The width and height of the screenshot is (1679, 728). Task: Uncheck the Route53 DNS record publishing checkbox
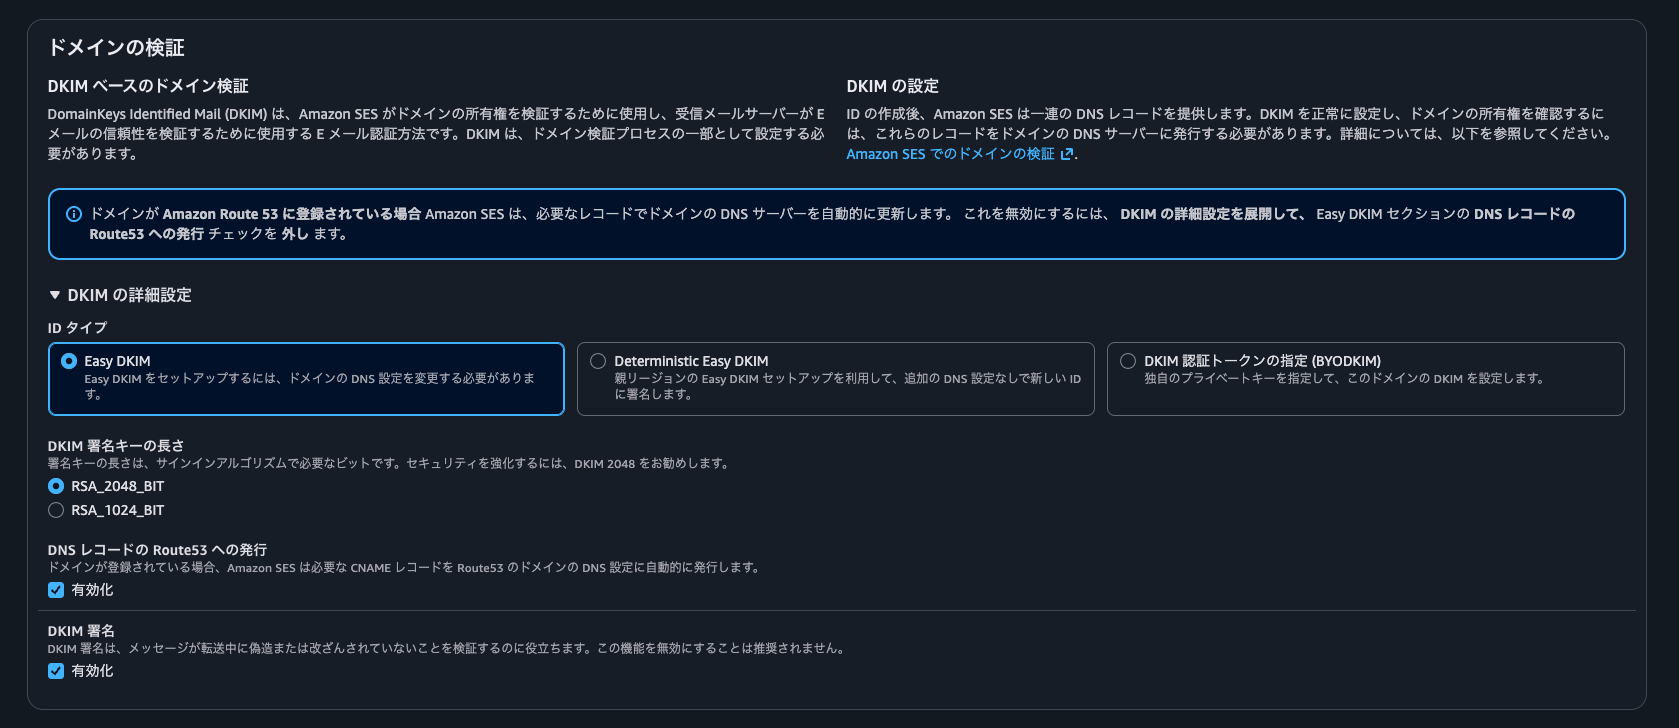tap(56, 590)
